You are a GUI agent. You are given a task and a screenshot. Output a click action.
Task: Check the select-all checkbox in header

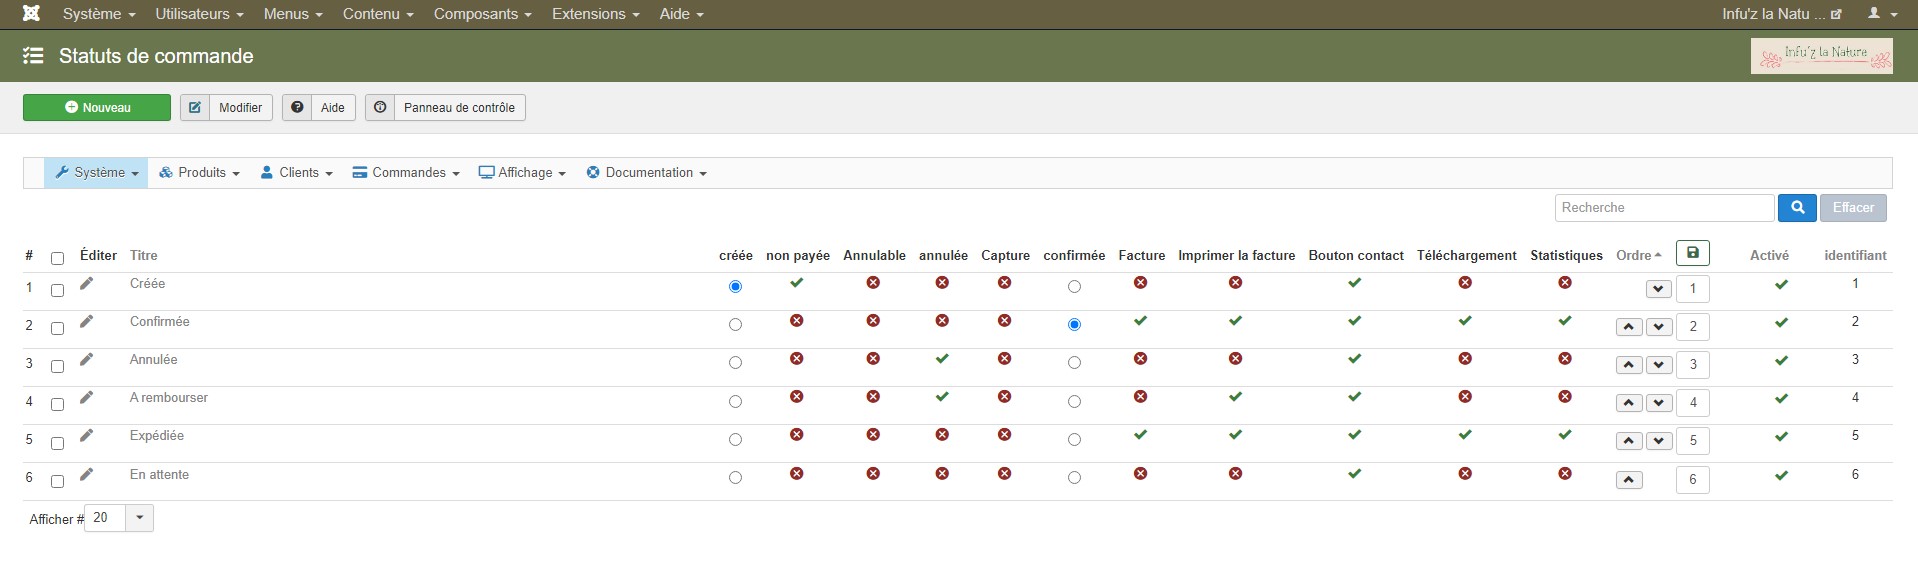click(57, 258)
